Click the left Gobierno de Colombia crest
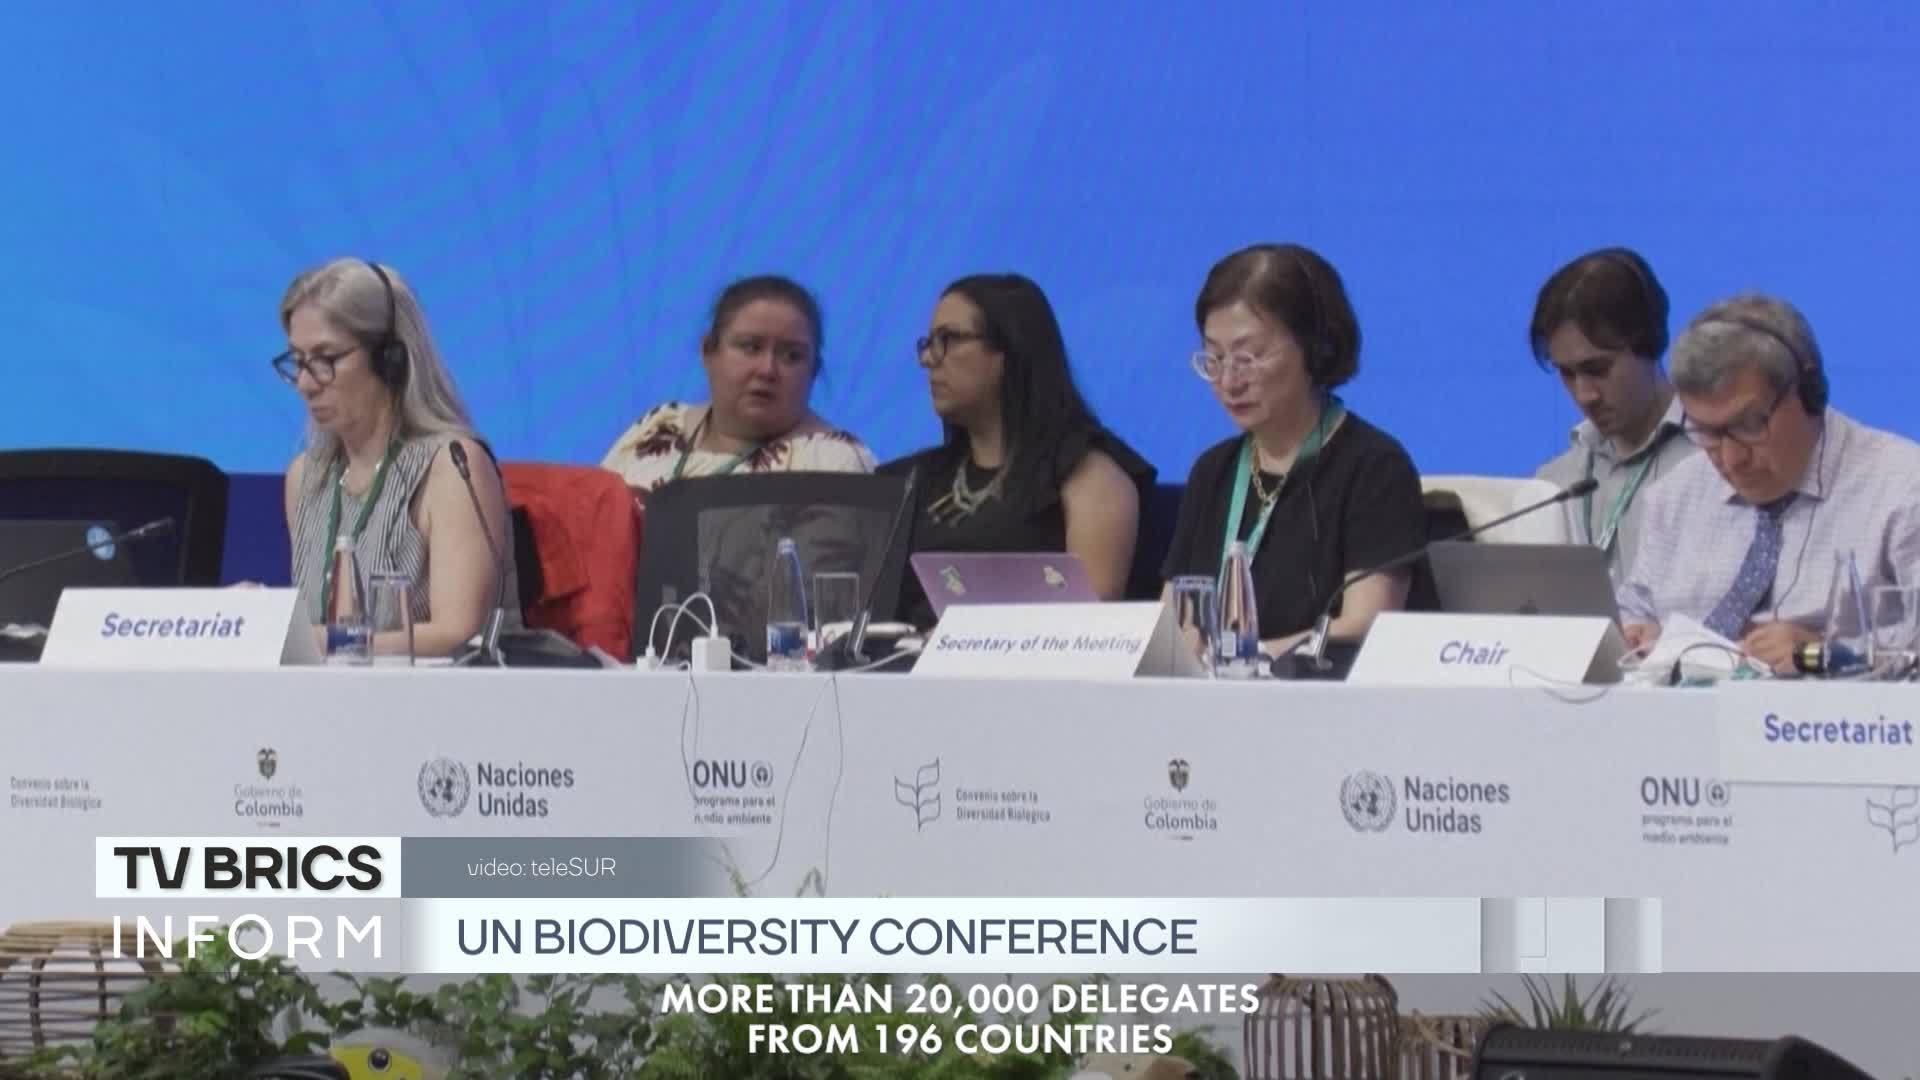Image resolution: width=1920 pixels, height=1080 pixels. [x=266, y=764]
